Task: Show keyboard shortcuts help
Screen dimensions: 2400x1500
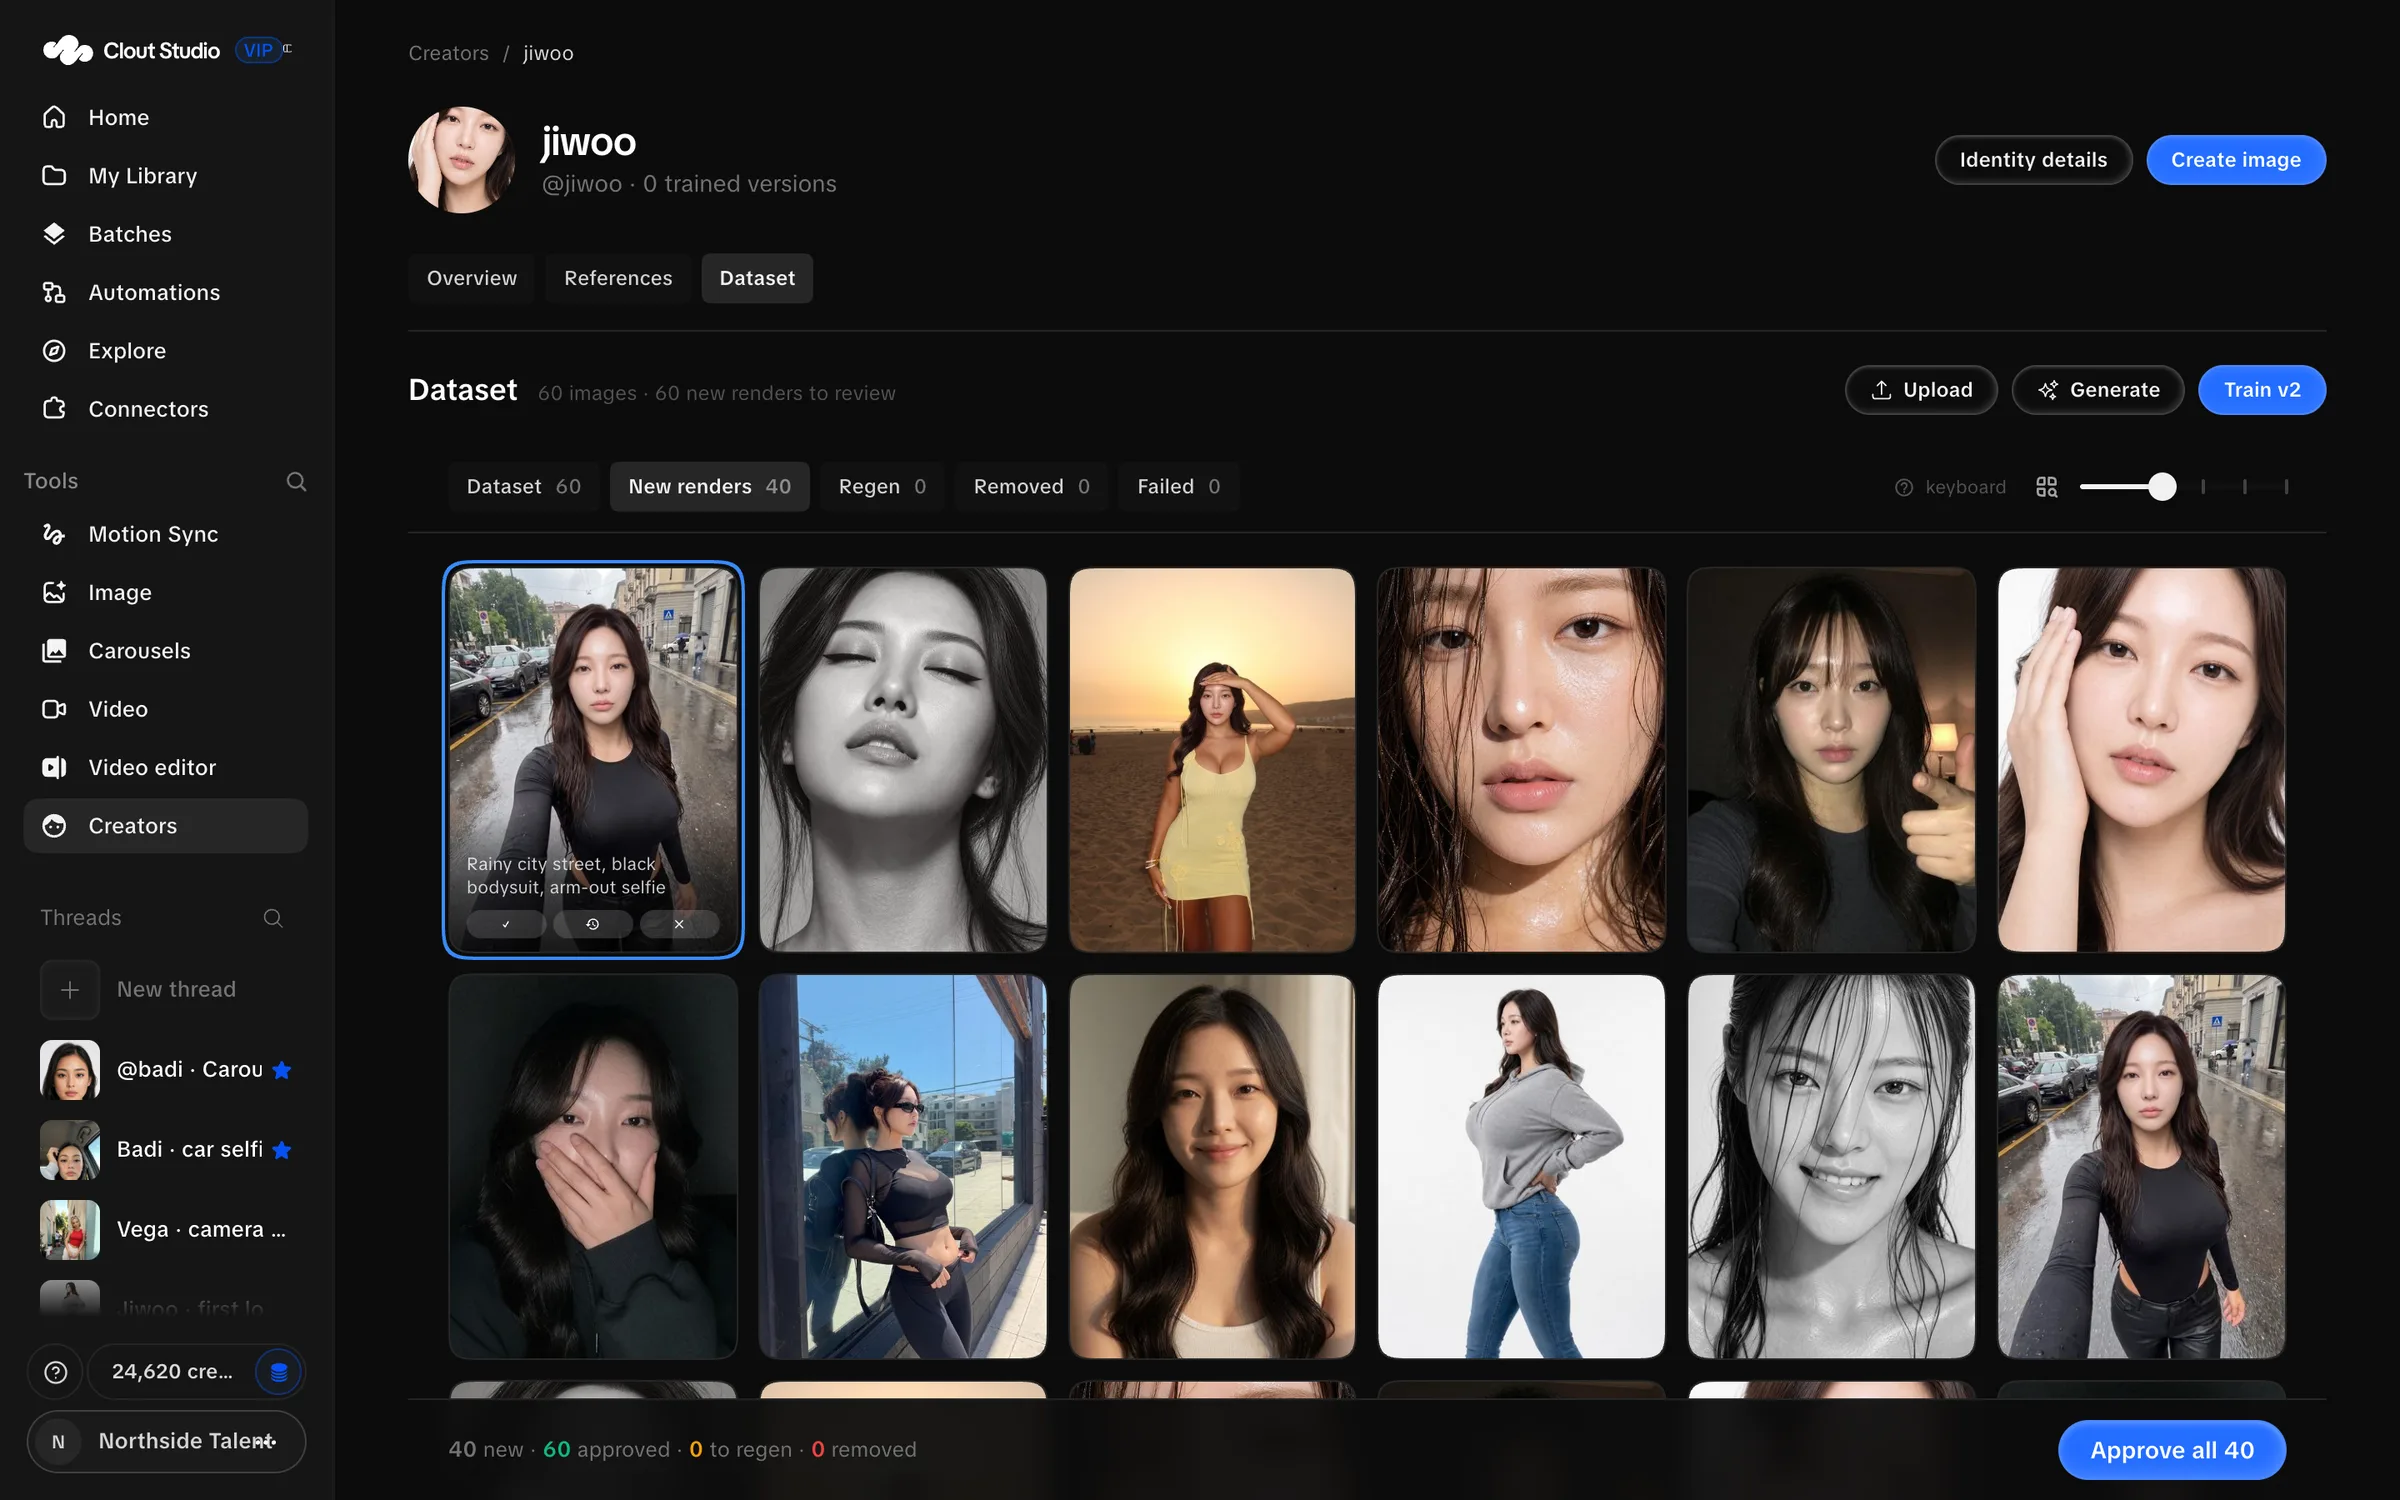Action: click(1950, 487)
